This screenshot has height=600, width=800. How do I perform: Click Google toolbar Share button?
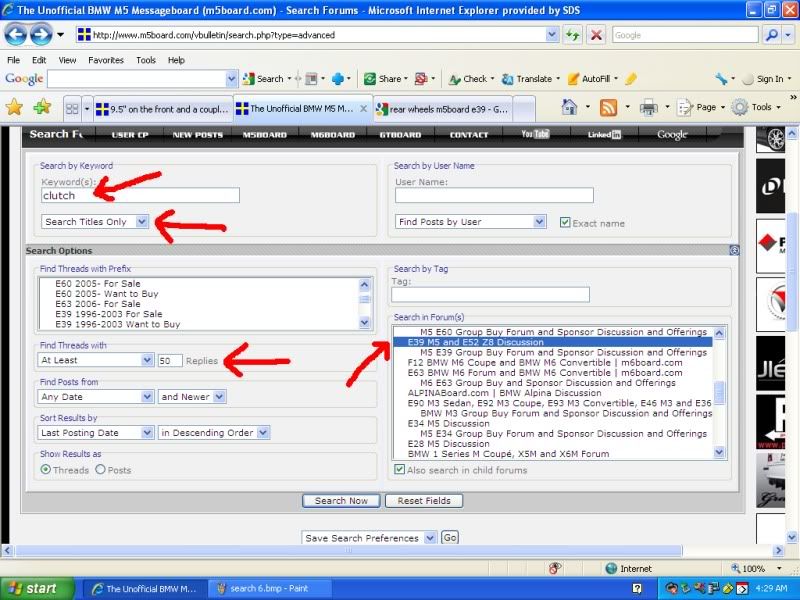[385, 79]
